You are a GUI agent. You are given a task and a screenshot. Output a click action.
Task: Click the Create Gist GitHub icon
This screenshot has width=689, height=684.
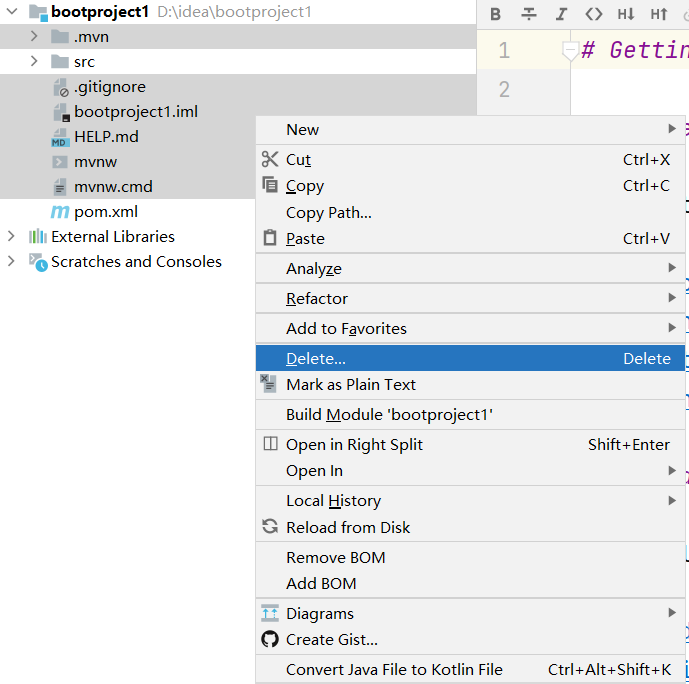click(x=269, y=639)
